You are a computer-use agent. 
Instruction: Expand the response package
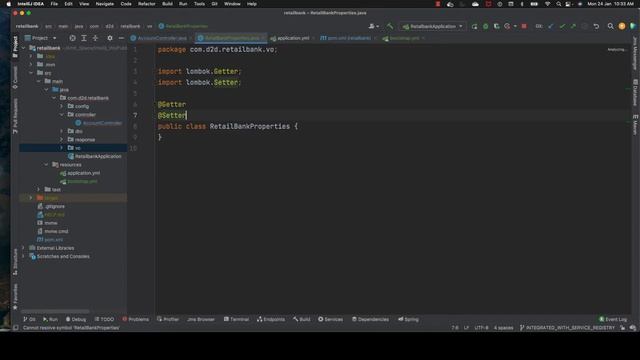pyautogui.click(x=62, y=140)
